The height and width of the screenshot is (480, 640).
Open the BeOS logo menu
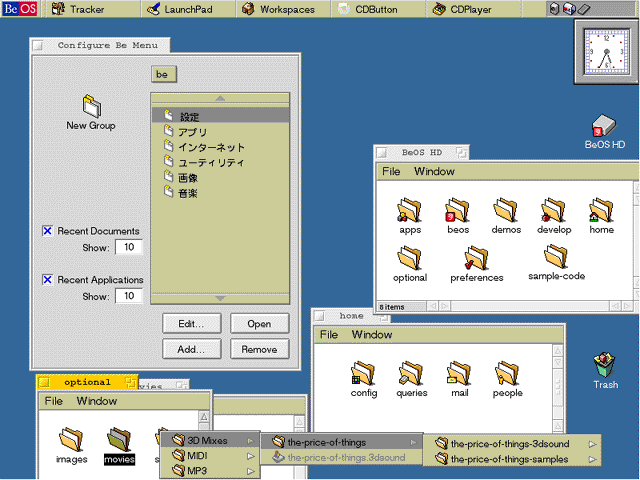pos(20,9)
